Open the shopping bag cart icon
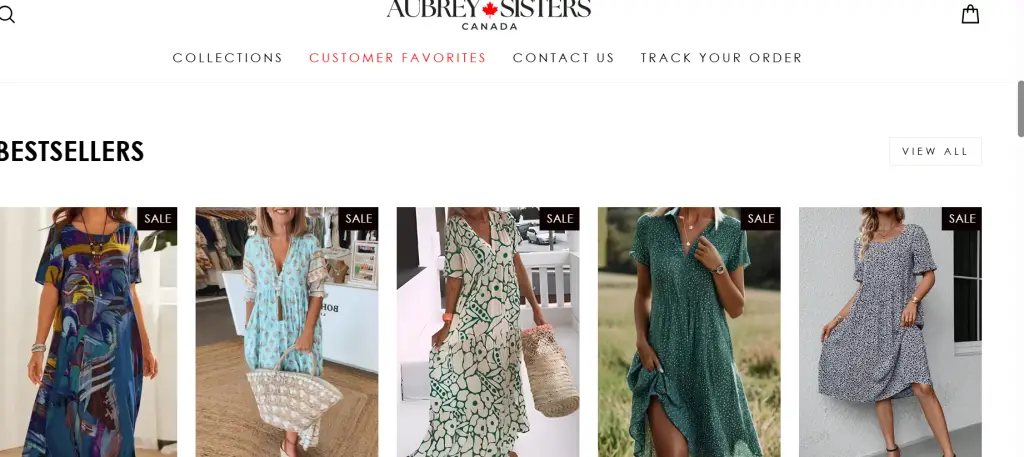 [970, 14]
